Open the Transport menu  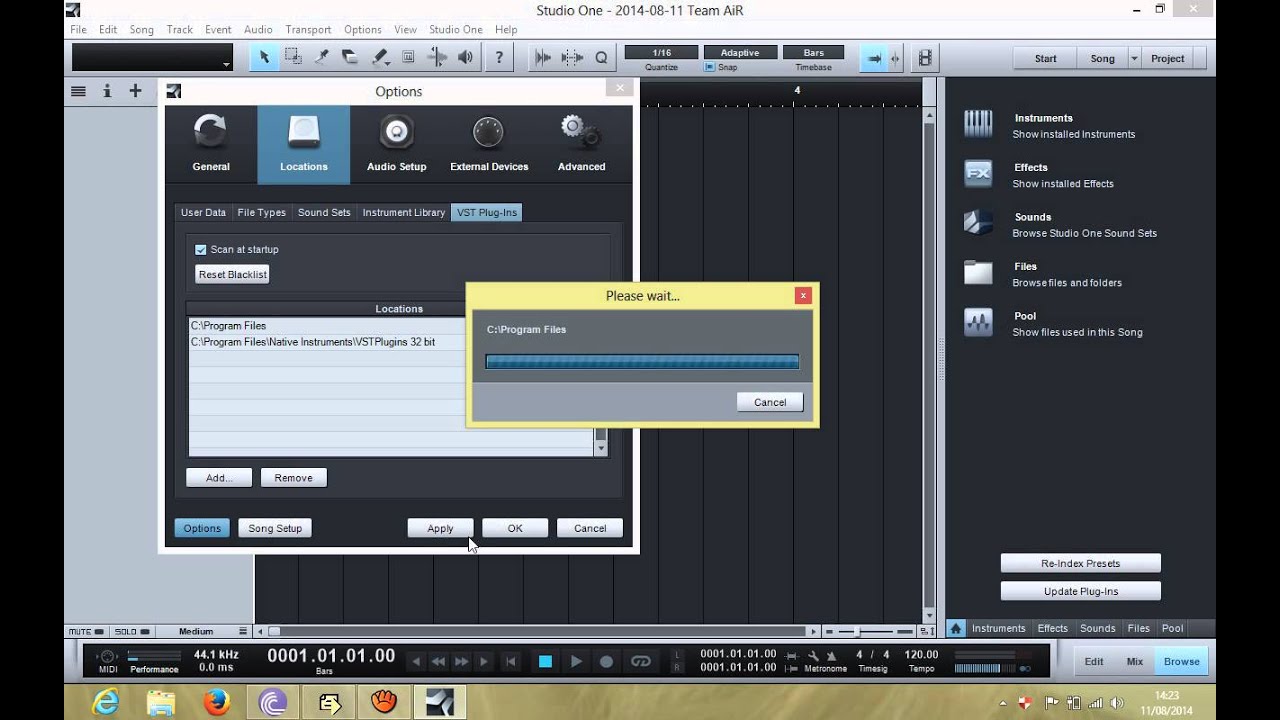coord(308,29)
